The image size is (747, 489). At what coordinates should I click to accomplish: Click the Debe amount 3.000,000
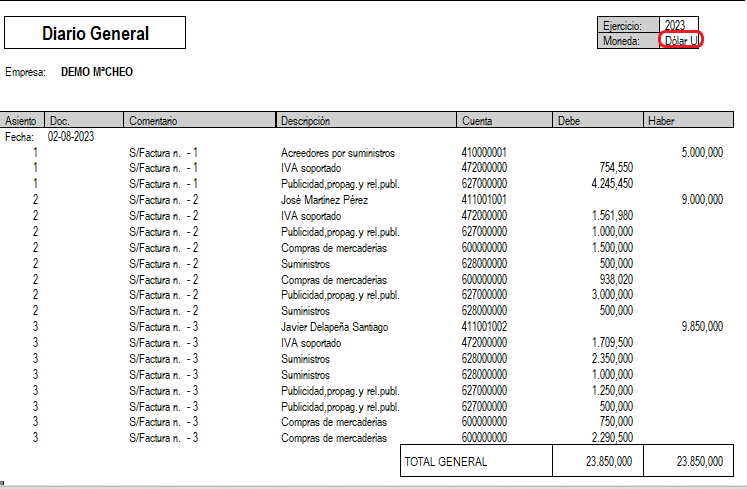tap(612, 295)
